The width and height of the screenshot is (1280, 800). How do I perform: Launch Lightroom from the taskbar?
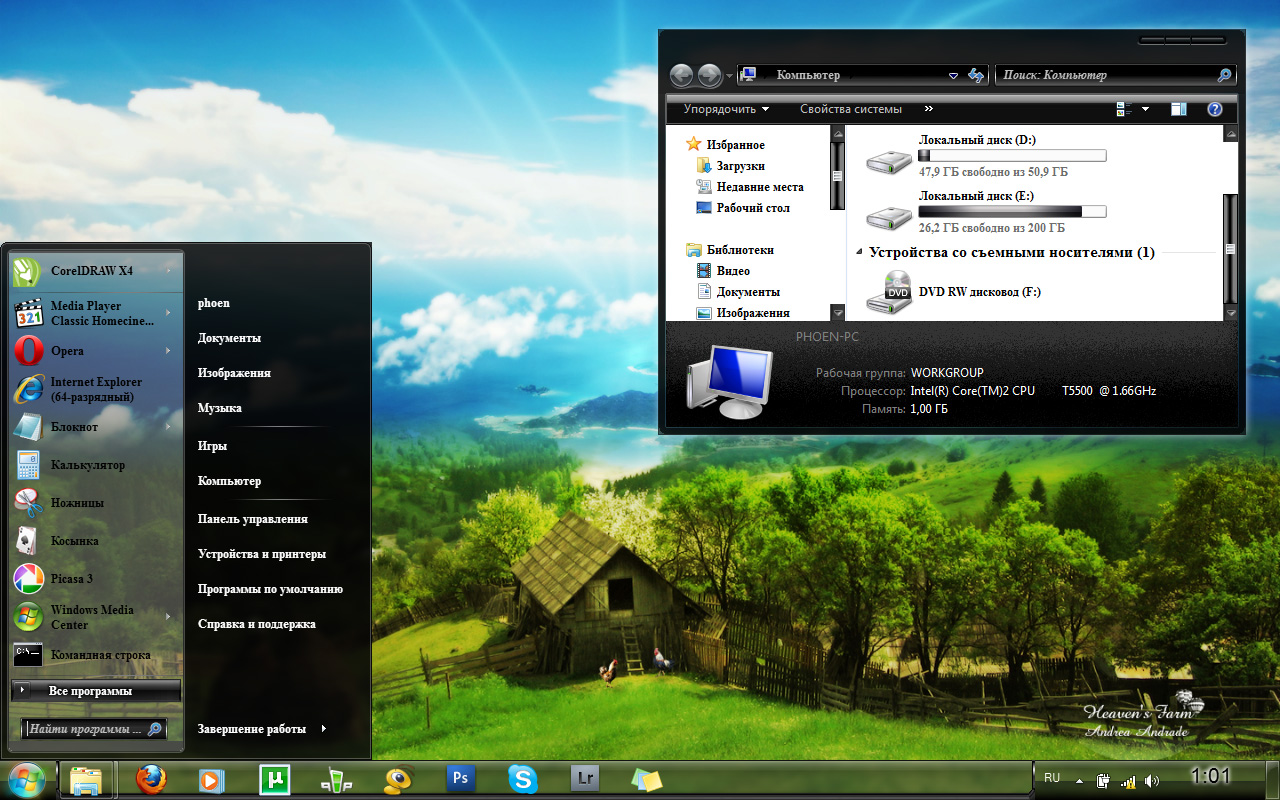(584, 778)
